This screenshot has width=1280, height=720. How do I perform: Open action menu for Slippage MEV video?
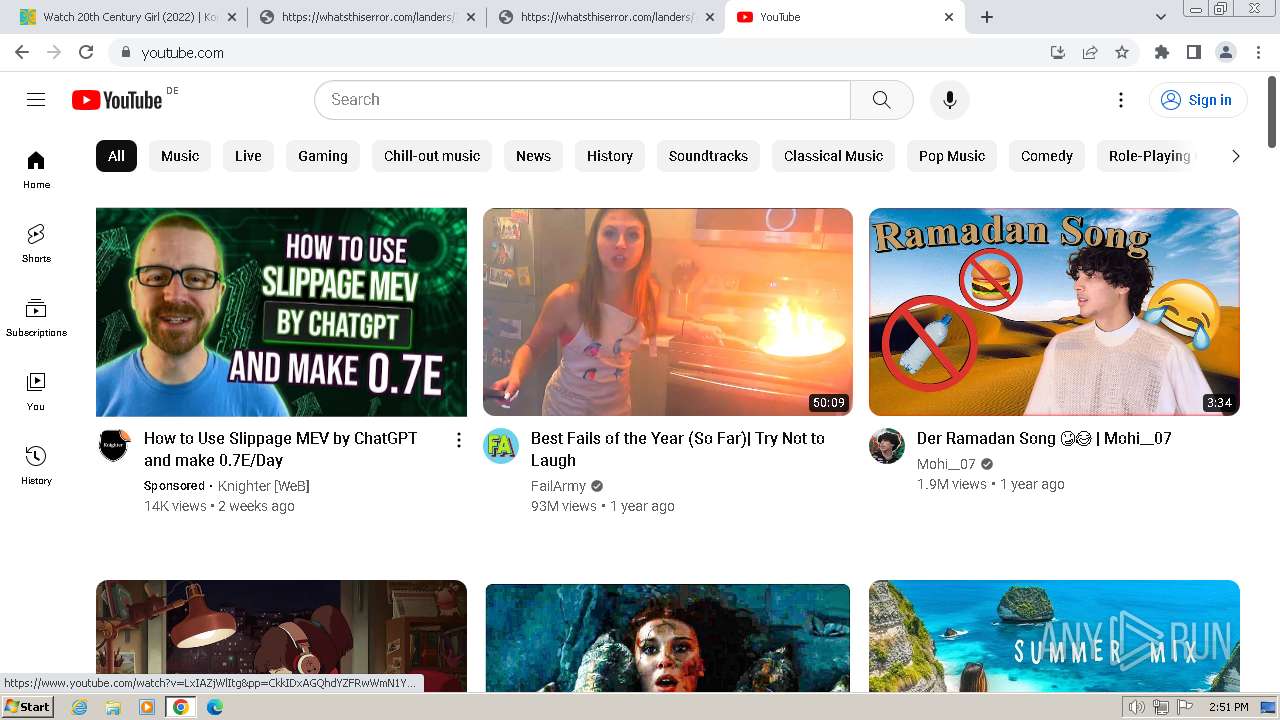458,440
